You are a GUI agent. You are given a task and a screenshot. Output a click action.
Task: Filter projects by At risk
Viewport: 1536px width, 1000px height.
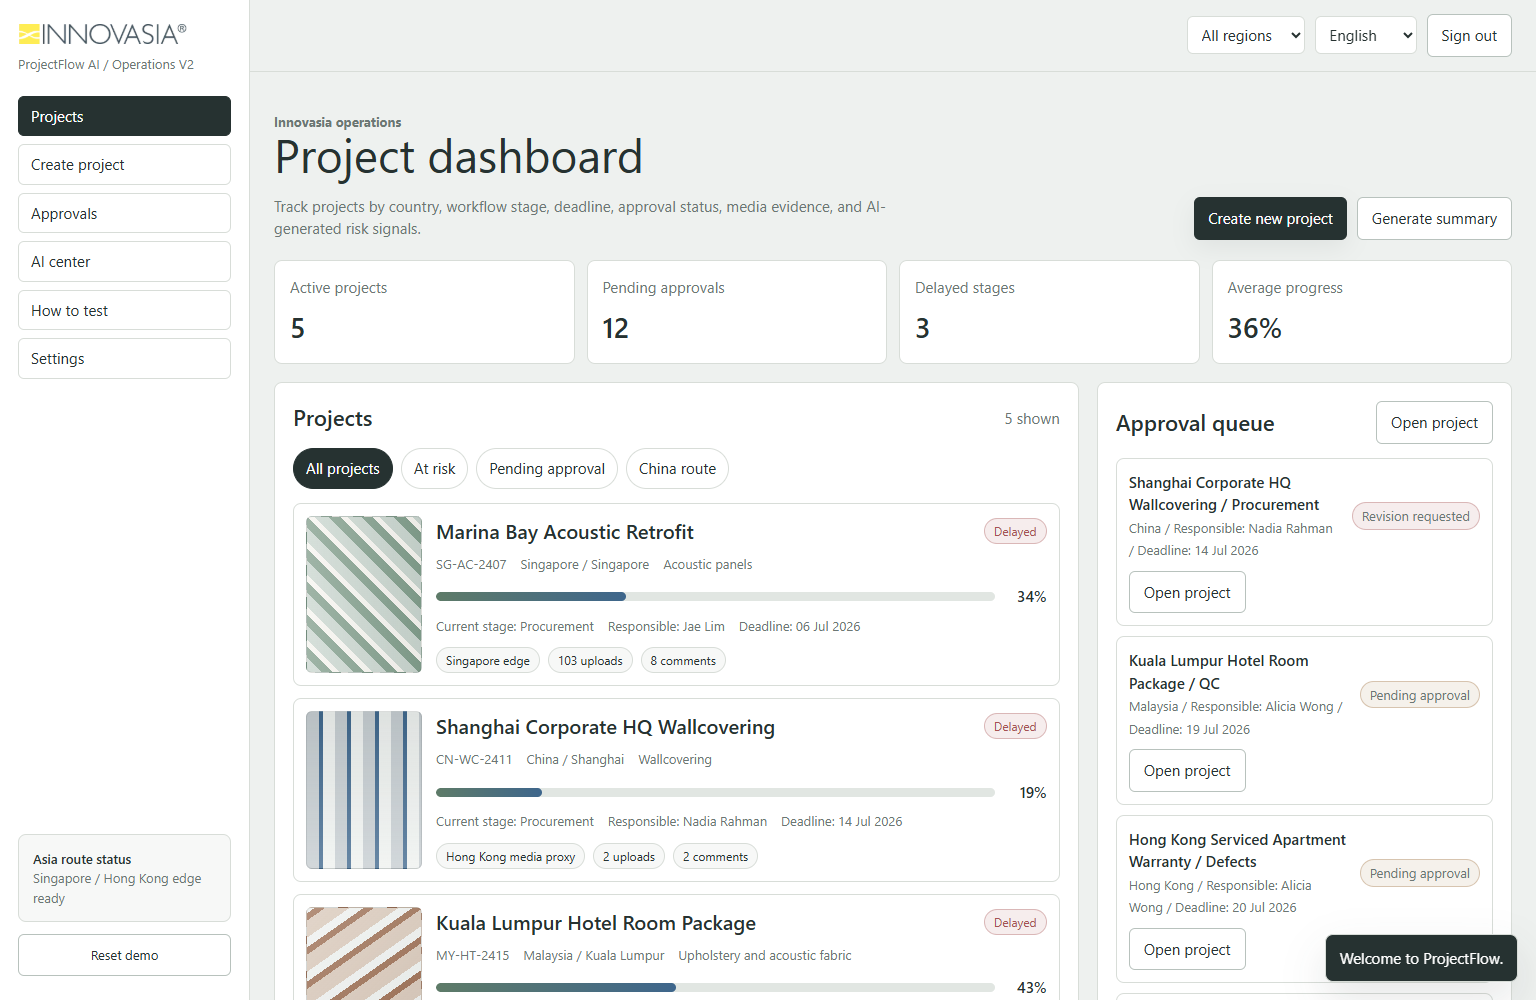click(x=434, y=468)
